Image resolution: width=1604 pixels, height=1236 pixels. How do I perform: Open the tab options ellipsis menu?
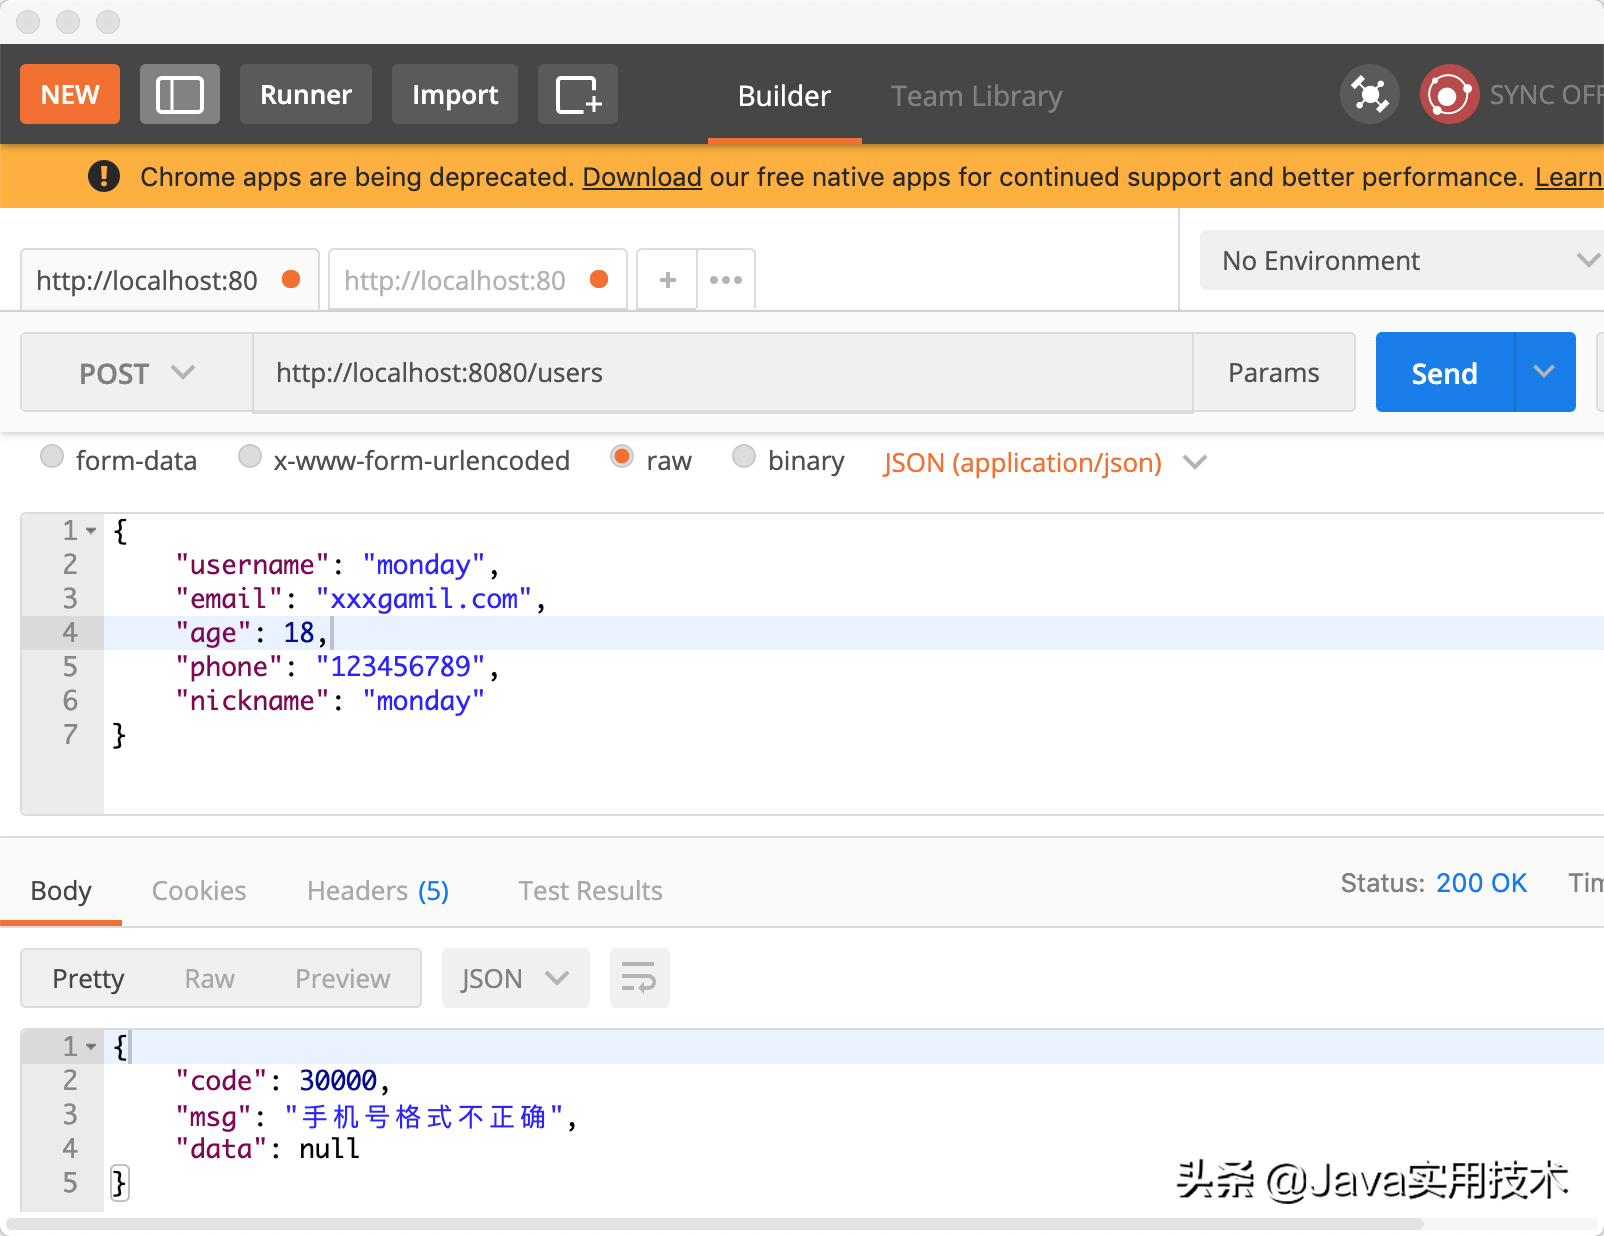pyautogui.click(x=726, y=280)
